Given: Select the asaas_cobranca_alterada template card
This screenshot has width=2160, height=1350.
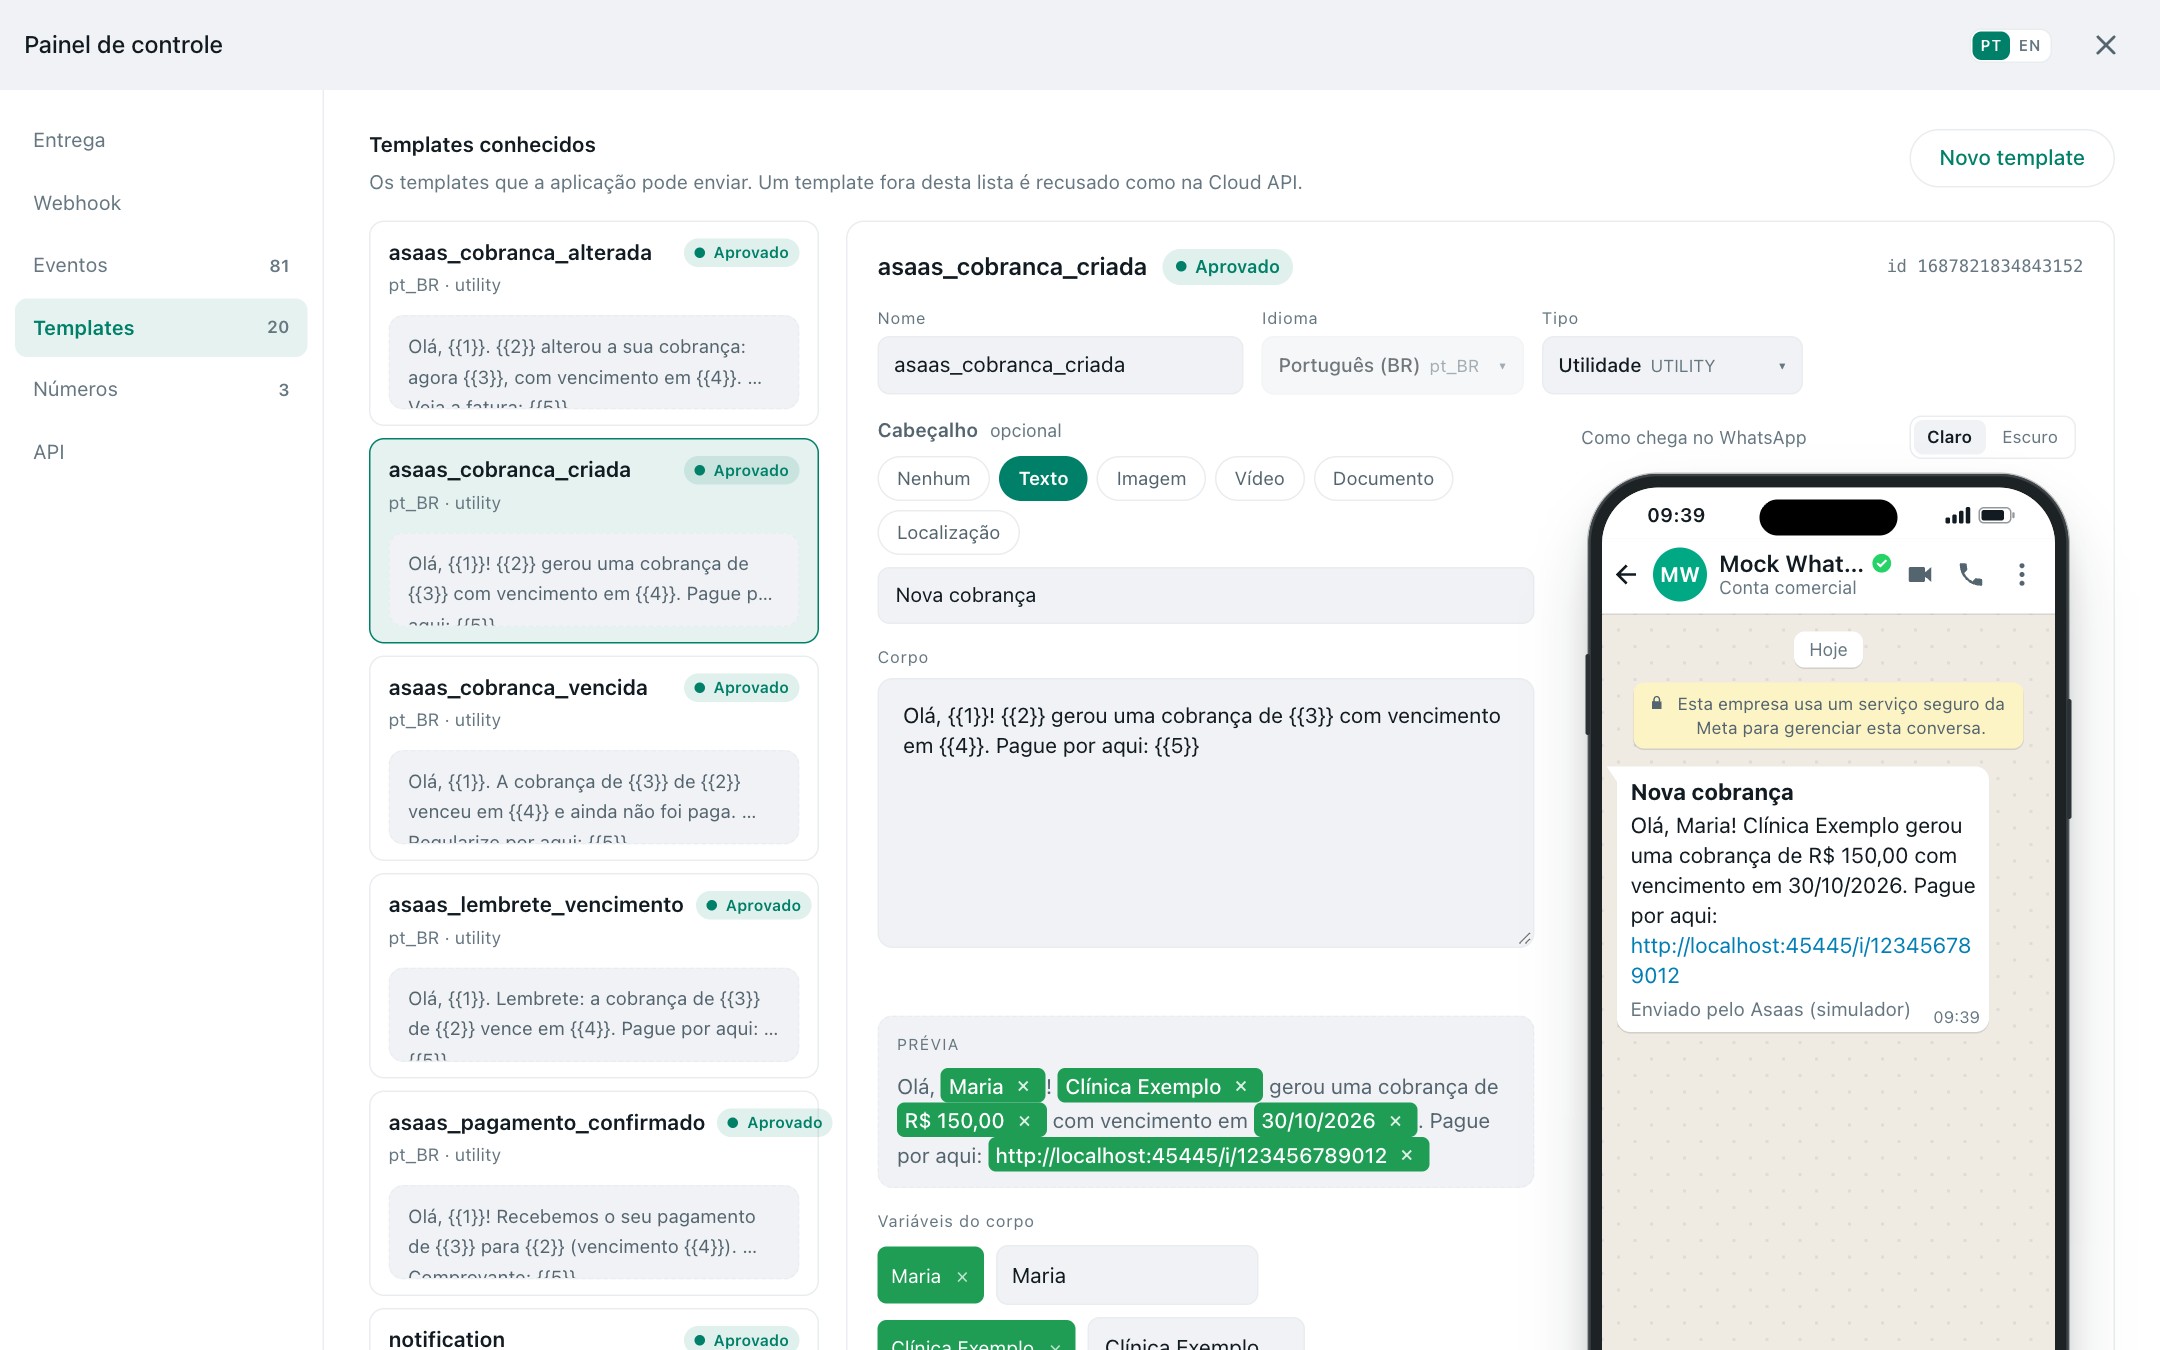Looking at the screenshot, I should (x=594, y=323).
